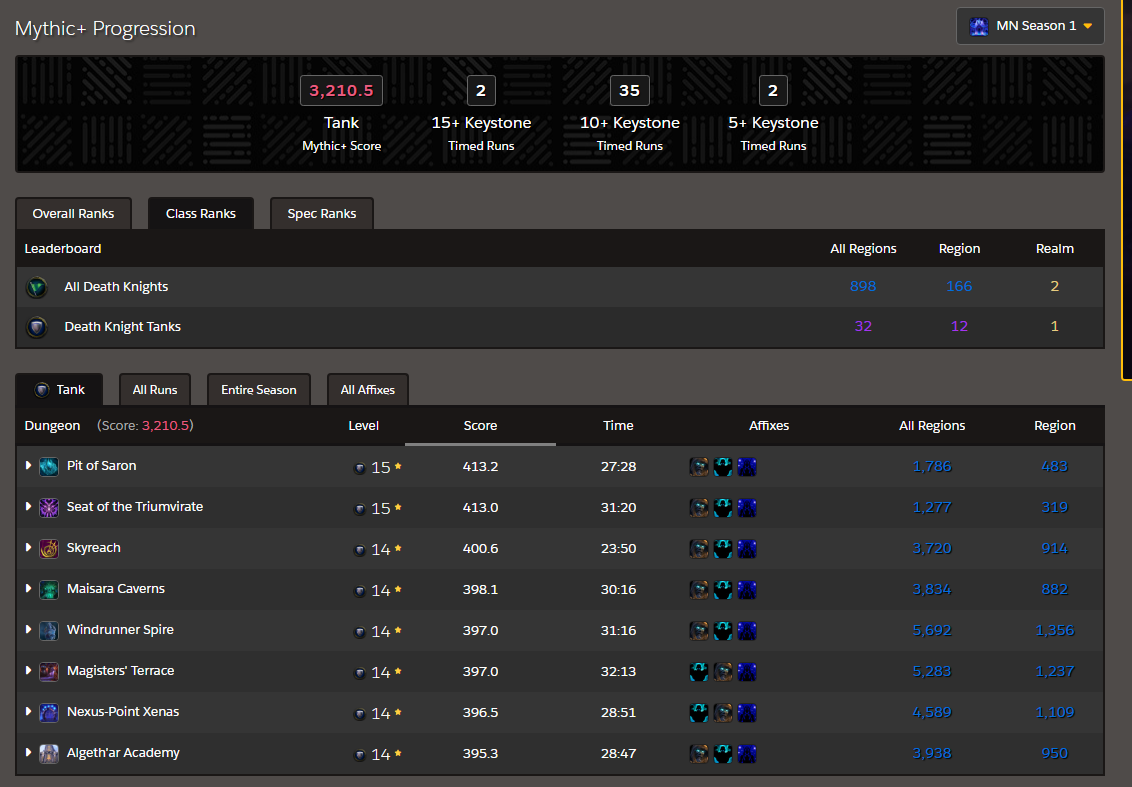The image size is (1132, 787).
Task: Open Windrunner Spire region rank 1,356
Action: (x=1054, y=630)
